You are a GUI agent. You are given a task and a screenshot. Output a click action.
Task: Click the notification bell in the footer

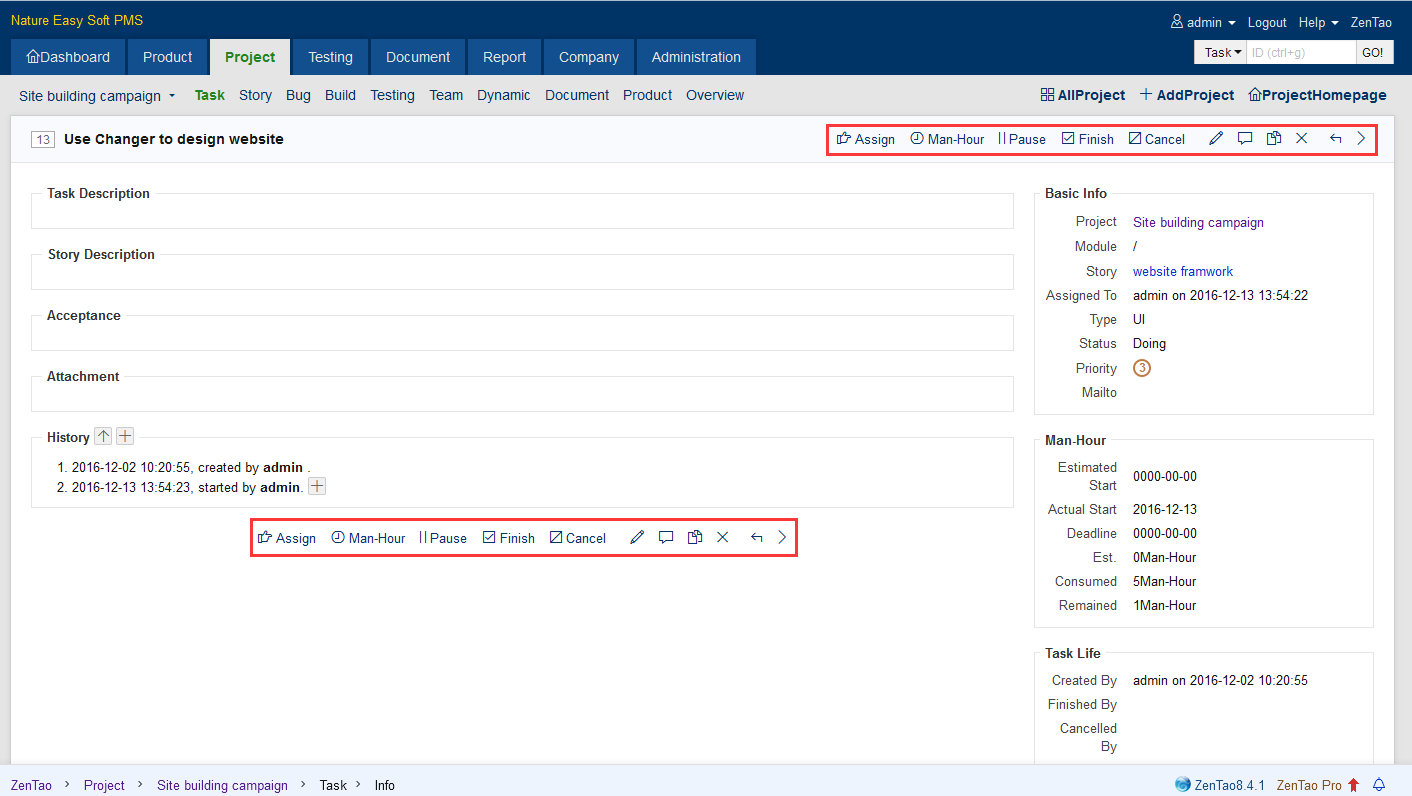tap(1379, 785)
